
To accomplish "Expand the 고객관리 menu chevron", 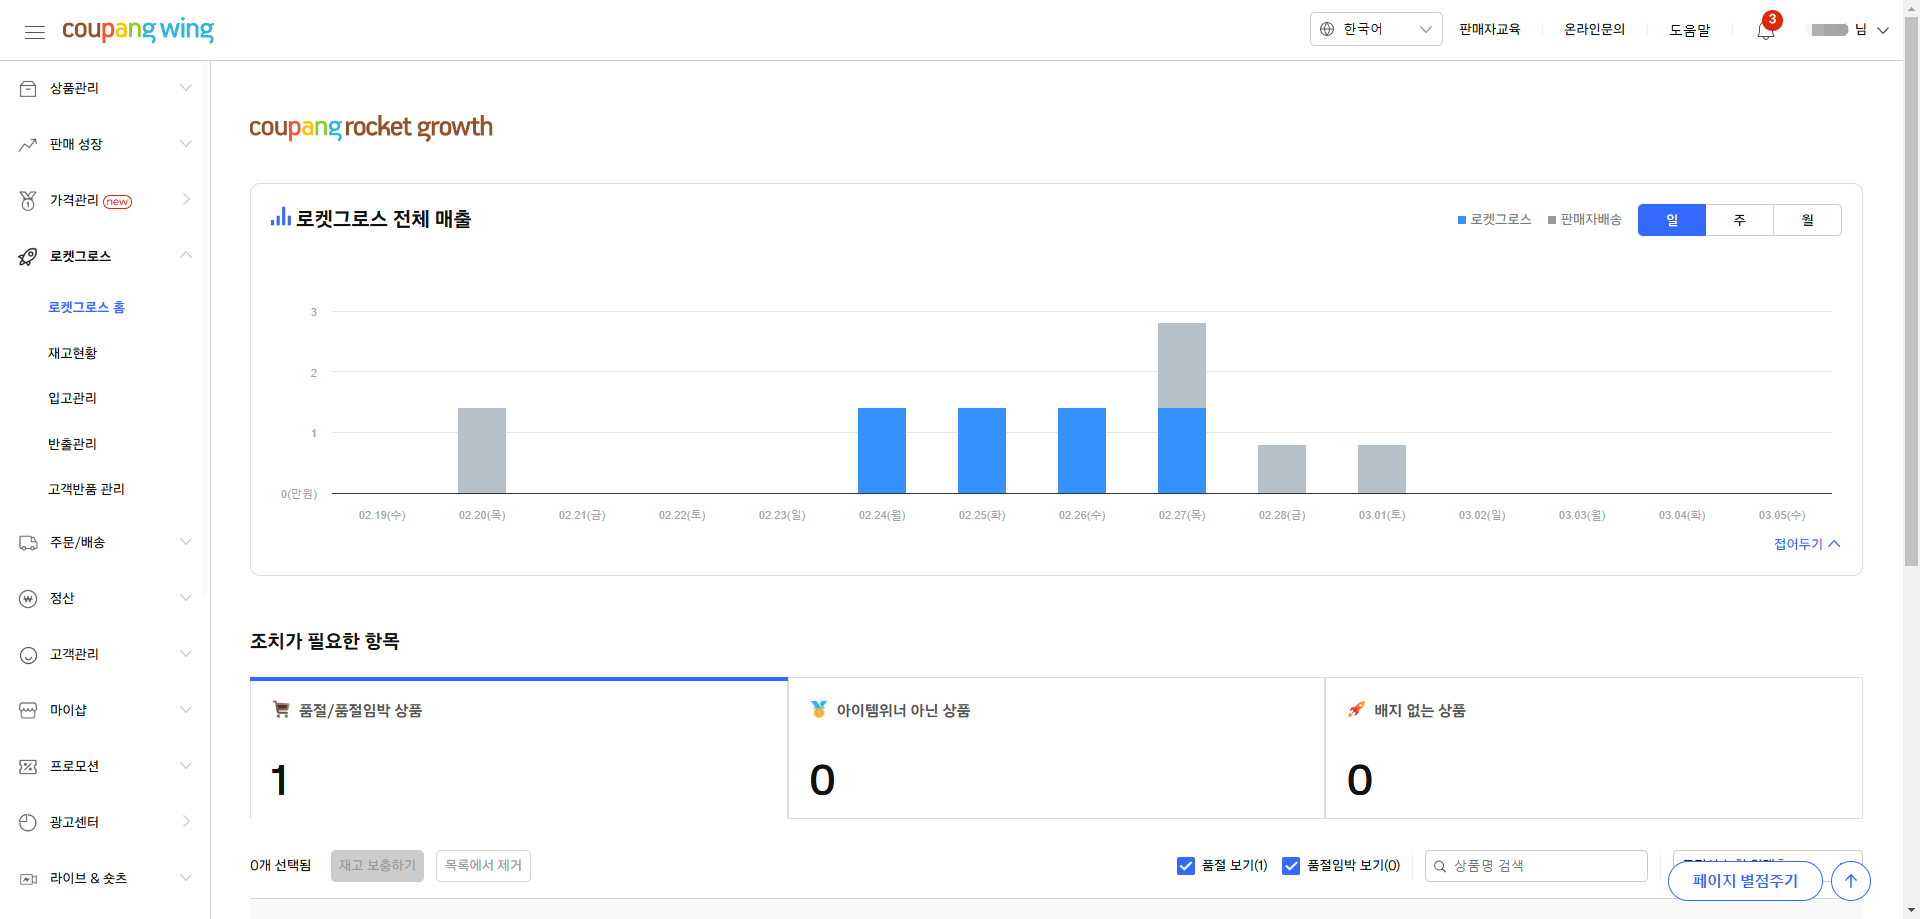I will 186,654.
